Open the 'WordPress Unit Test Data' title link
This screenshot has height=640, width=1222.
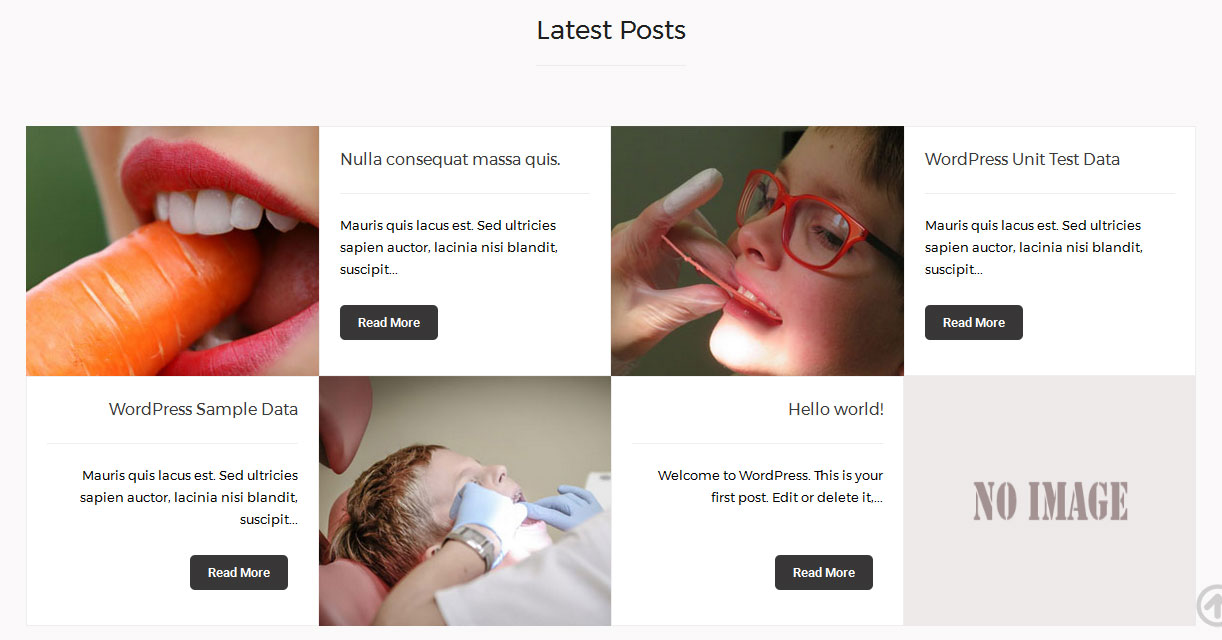1022,159
